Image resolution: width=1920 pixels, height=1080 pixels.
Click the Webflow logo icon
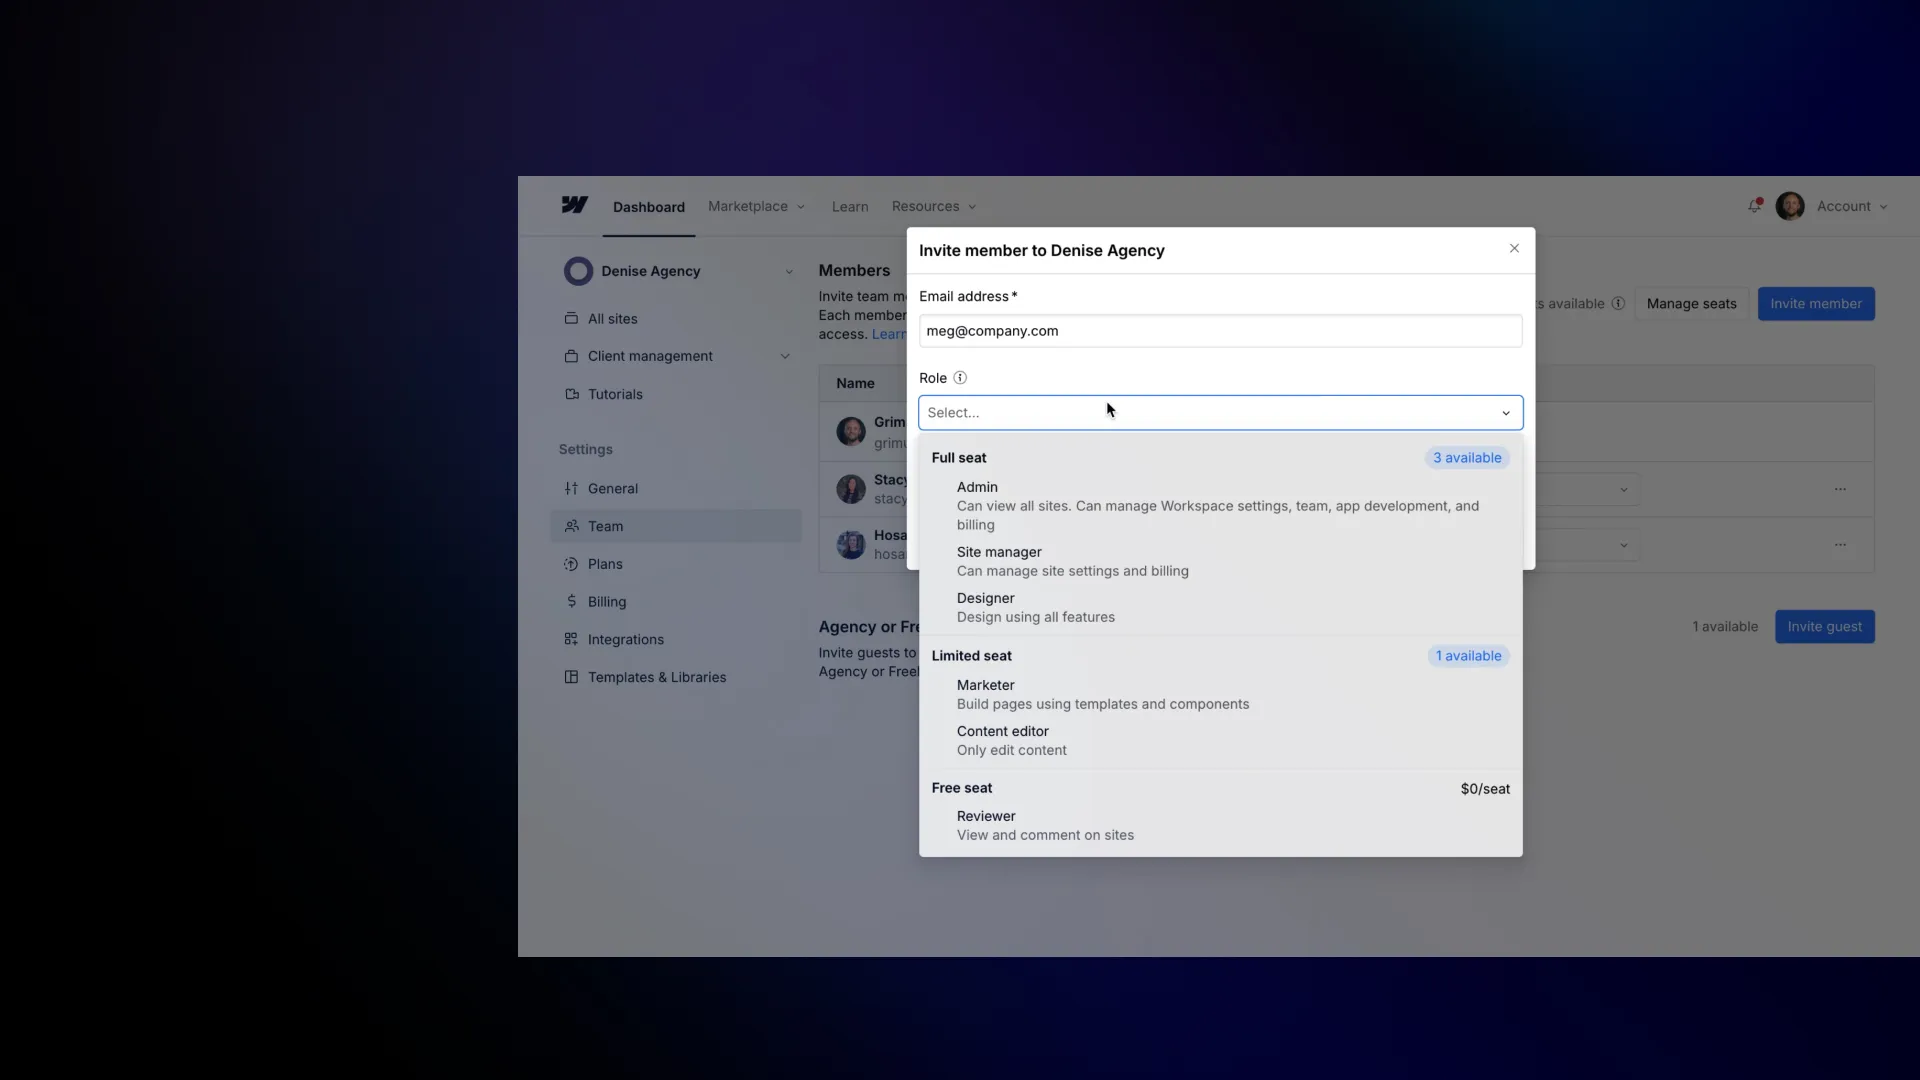click(574, 205)
